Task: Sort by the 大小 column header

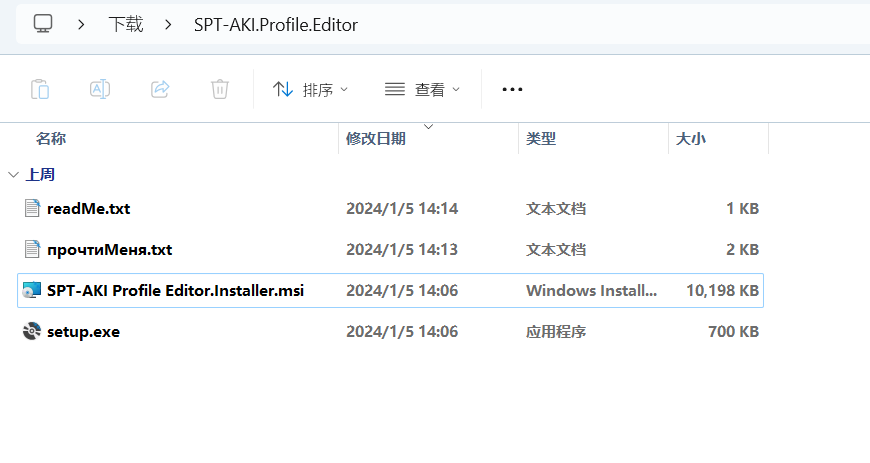Action: pyautogui.click(x=691, y=138)
